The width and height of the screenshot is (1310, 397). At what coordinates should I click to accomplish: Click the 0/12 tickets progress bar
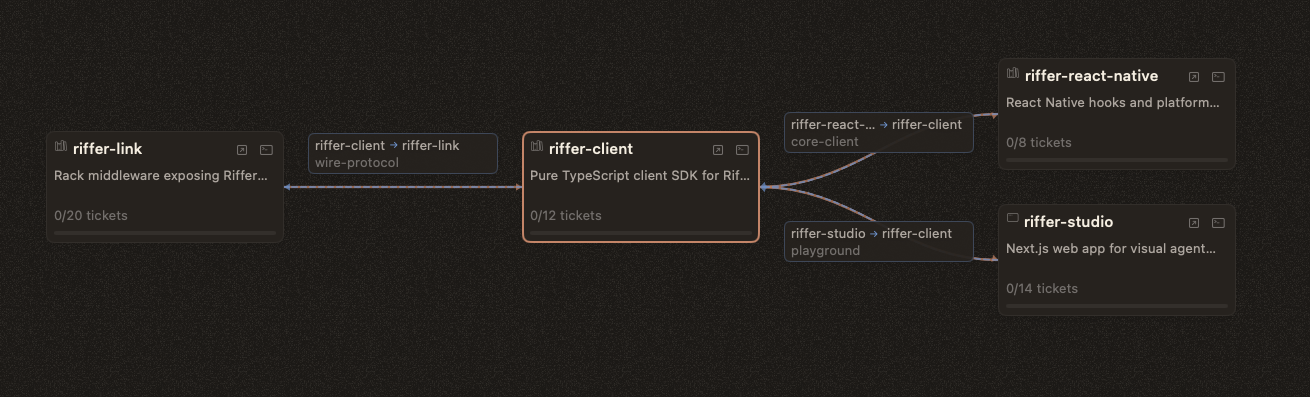(641, 233)
